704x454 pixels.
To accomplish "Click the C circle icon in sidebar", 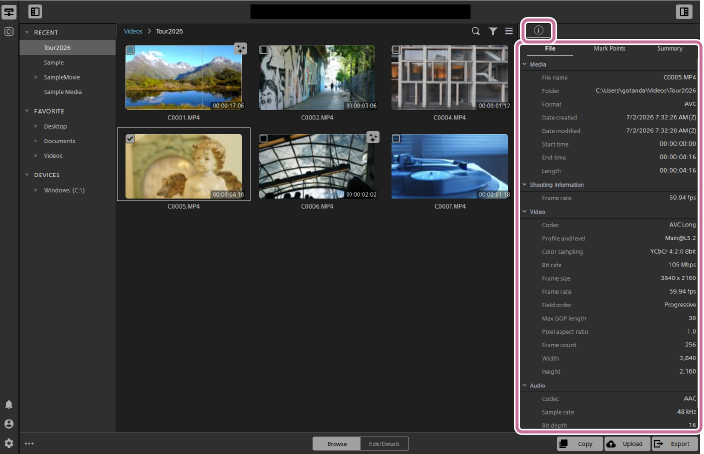I will coord(9,31).
